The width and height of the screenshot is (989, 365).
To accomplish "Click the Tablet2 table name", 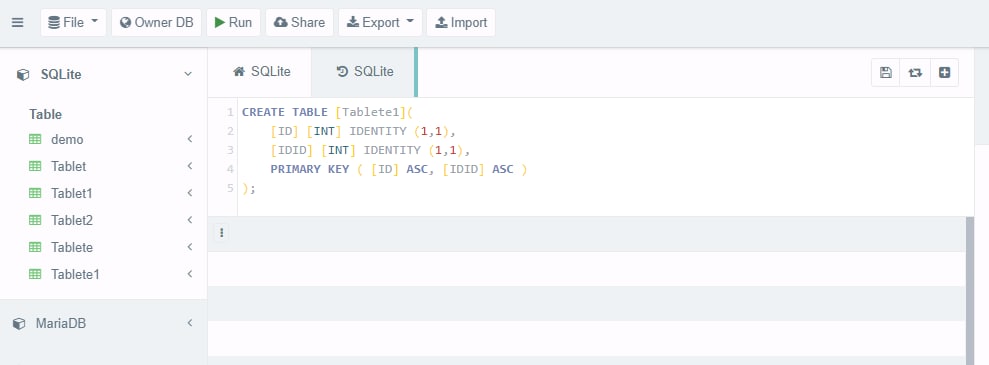I will point(72,221).
